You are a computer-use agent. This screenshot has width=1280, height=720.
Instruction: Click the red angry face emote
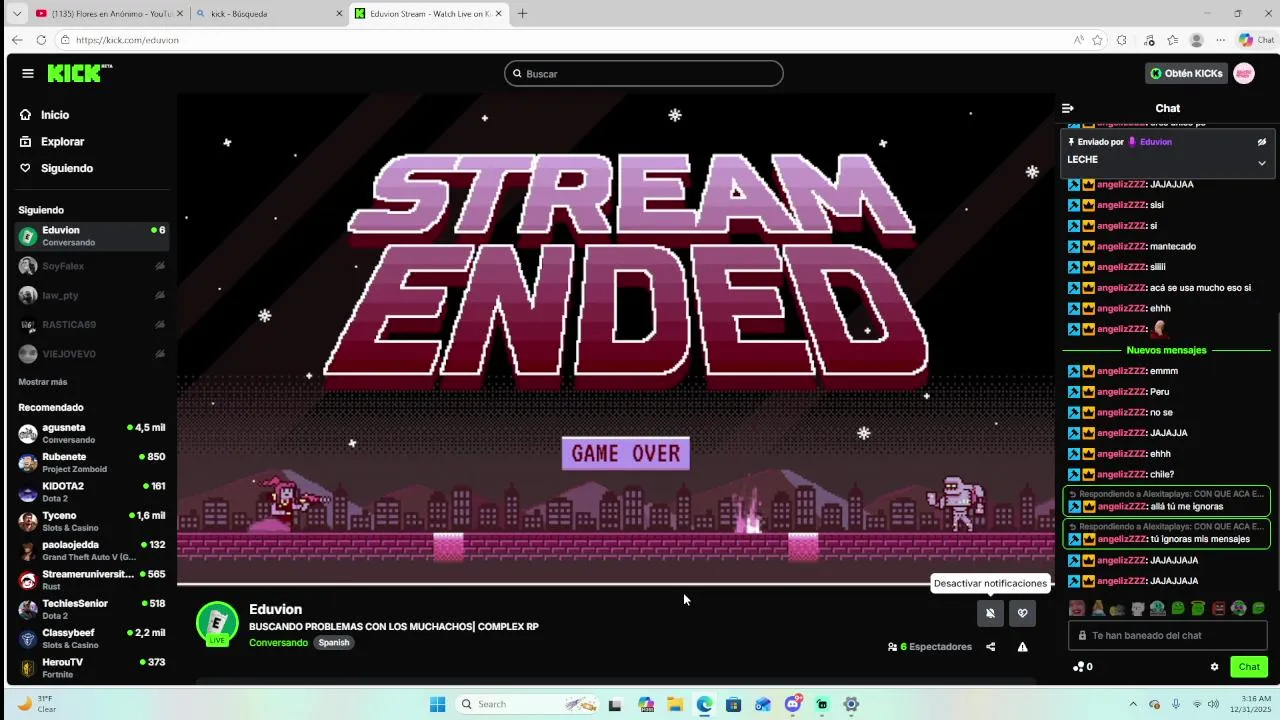(x=1218, y=608)
